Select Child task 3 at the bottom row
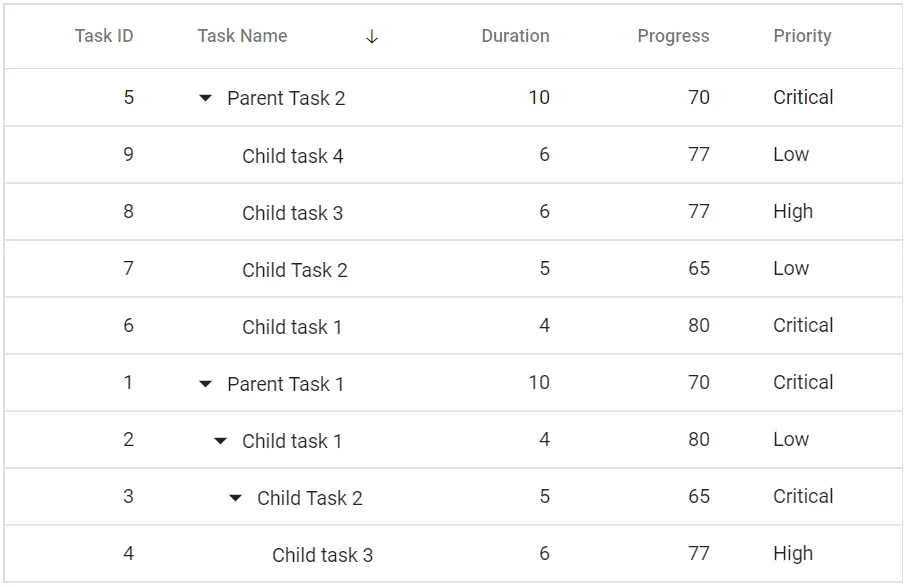Viewport: 907px width, 587px height. pos(322,553)
